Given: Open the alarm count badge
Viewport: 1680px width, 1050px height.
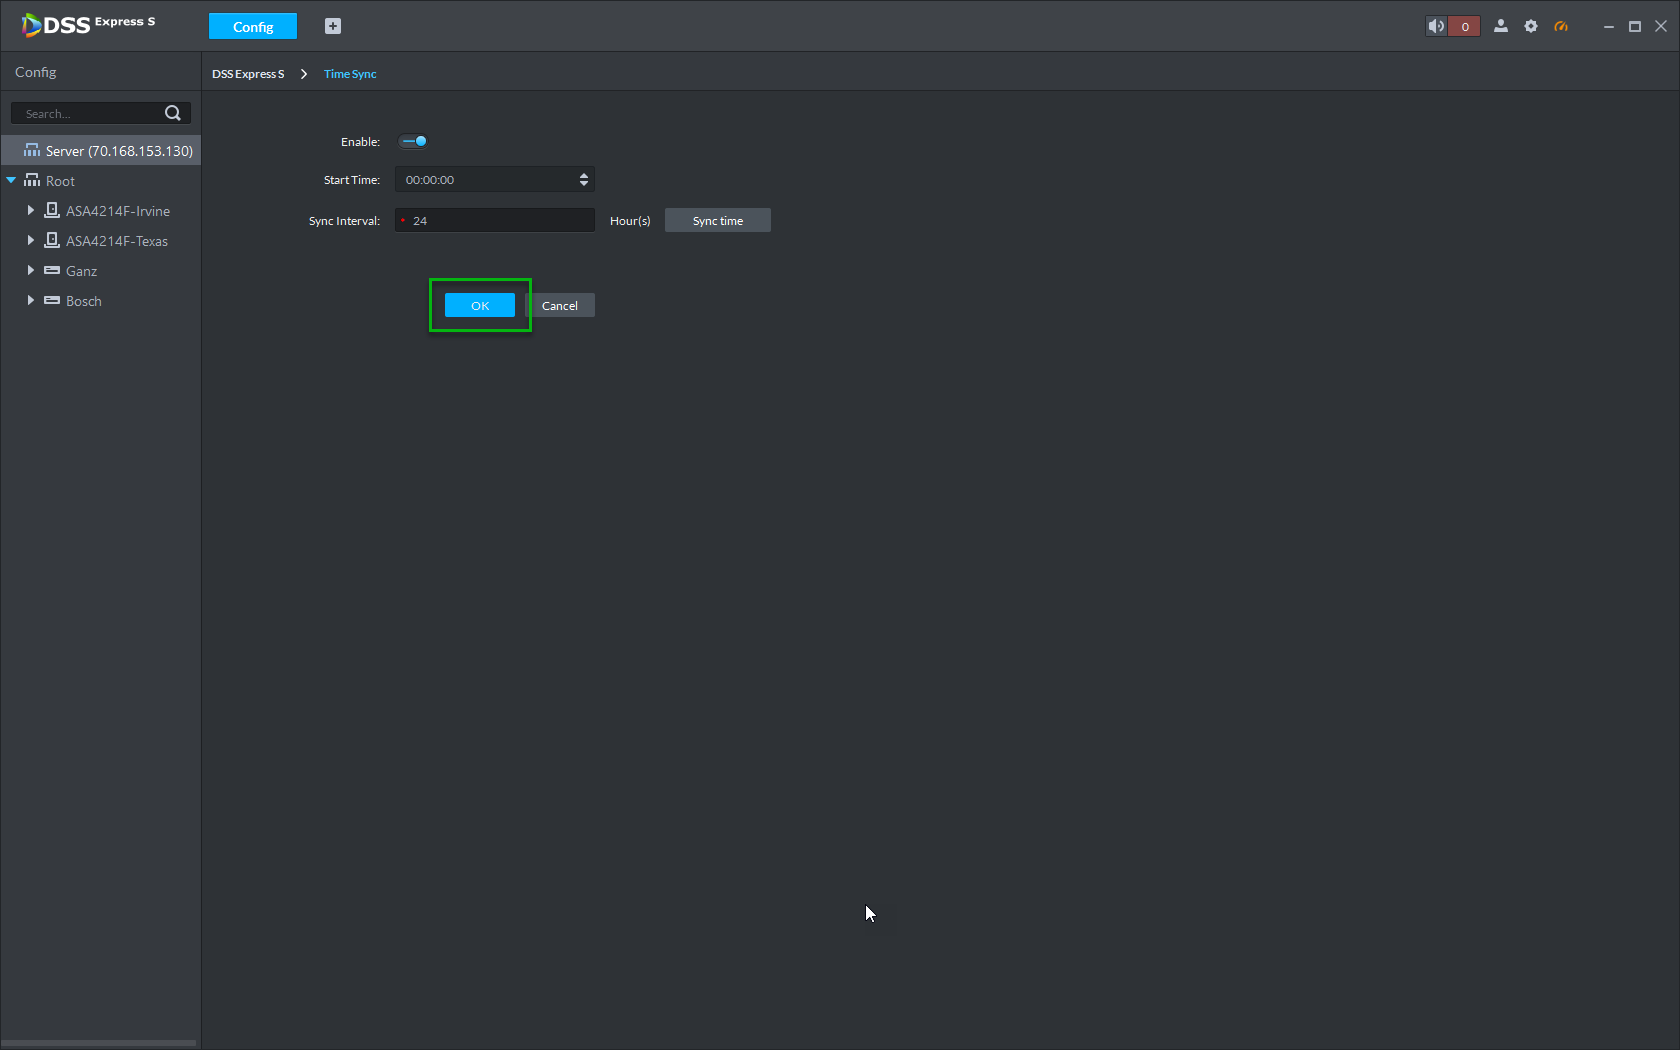Looking at the screenshot, I should click(x=1465, y=26).
